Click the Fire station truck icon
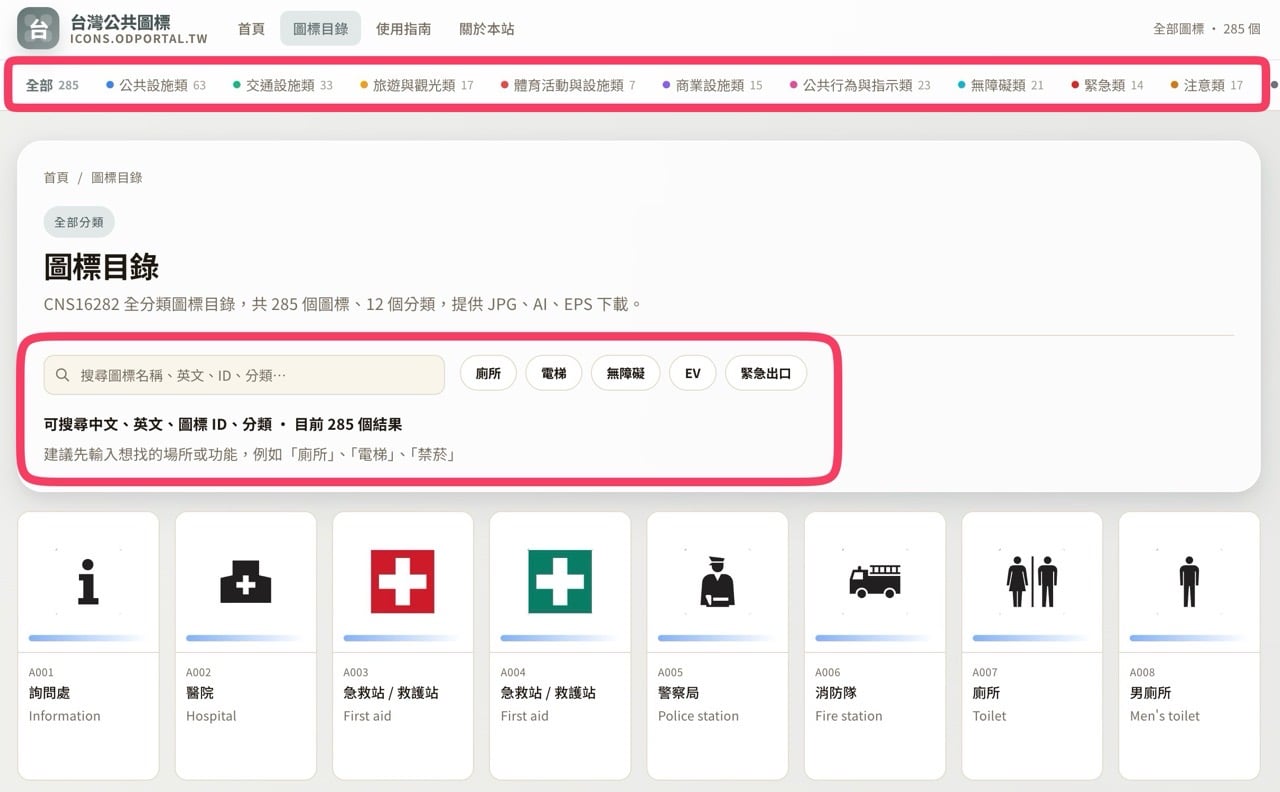This screenshot has width=1280, height=792. pos(874,581)
